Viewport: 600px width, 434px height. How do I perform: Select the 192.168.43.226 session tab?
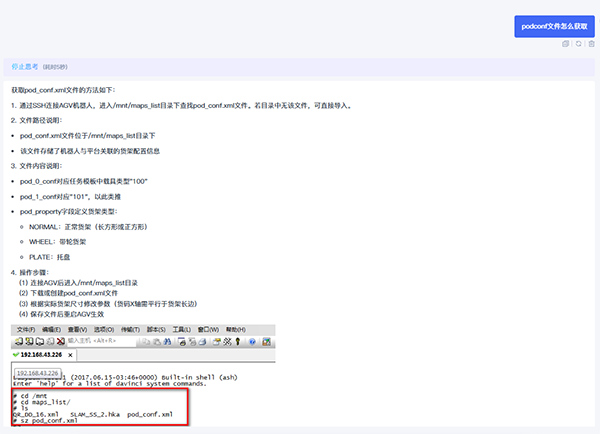[x=47, y=355]
